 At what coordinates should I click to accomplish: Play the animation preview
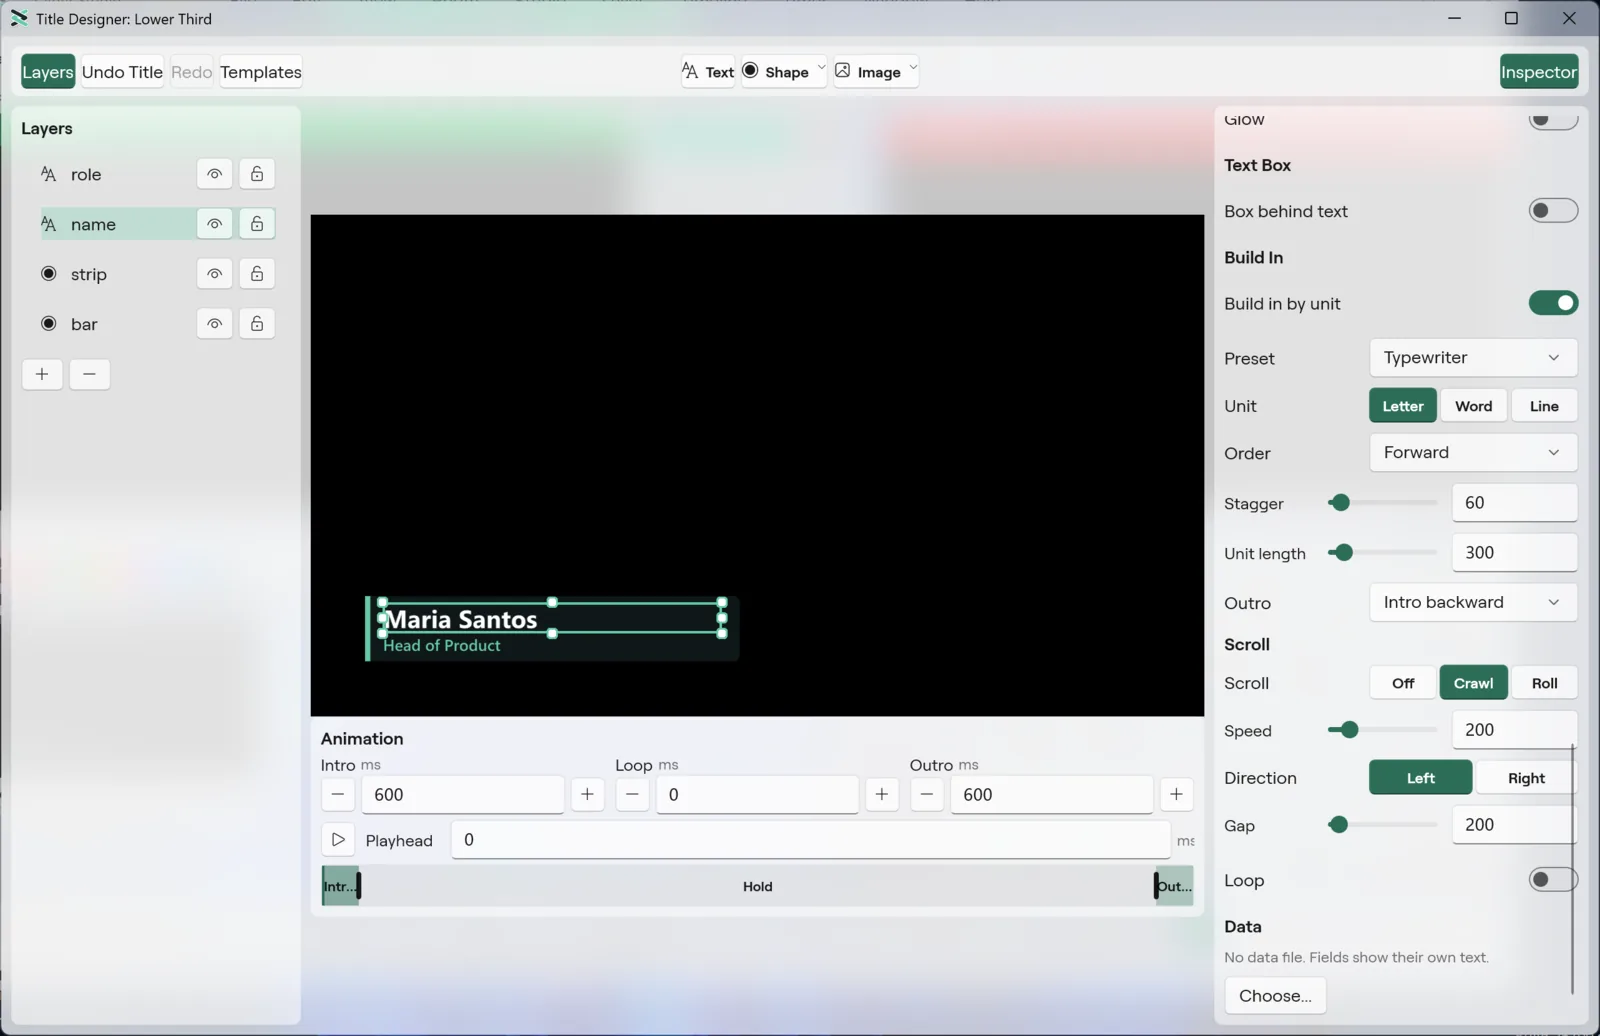click(338, 840)
